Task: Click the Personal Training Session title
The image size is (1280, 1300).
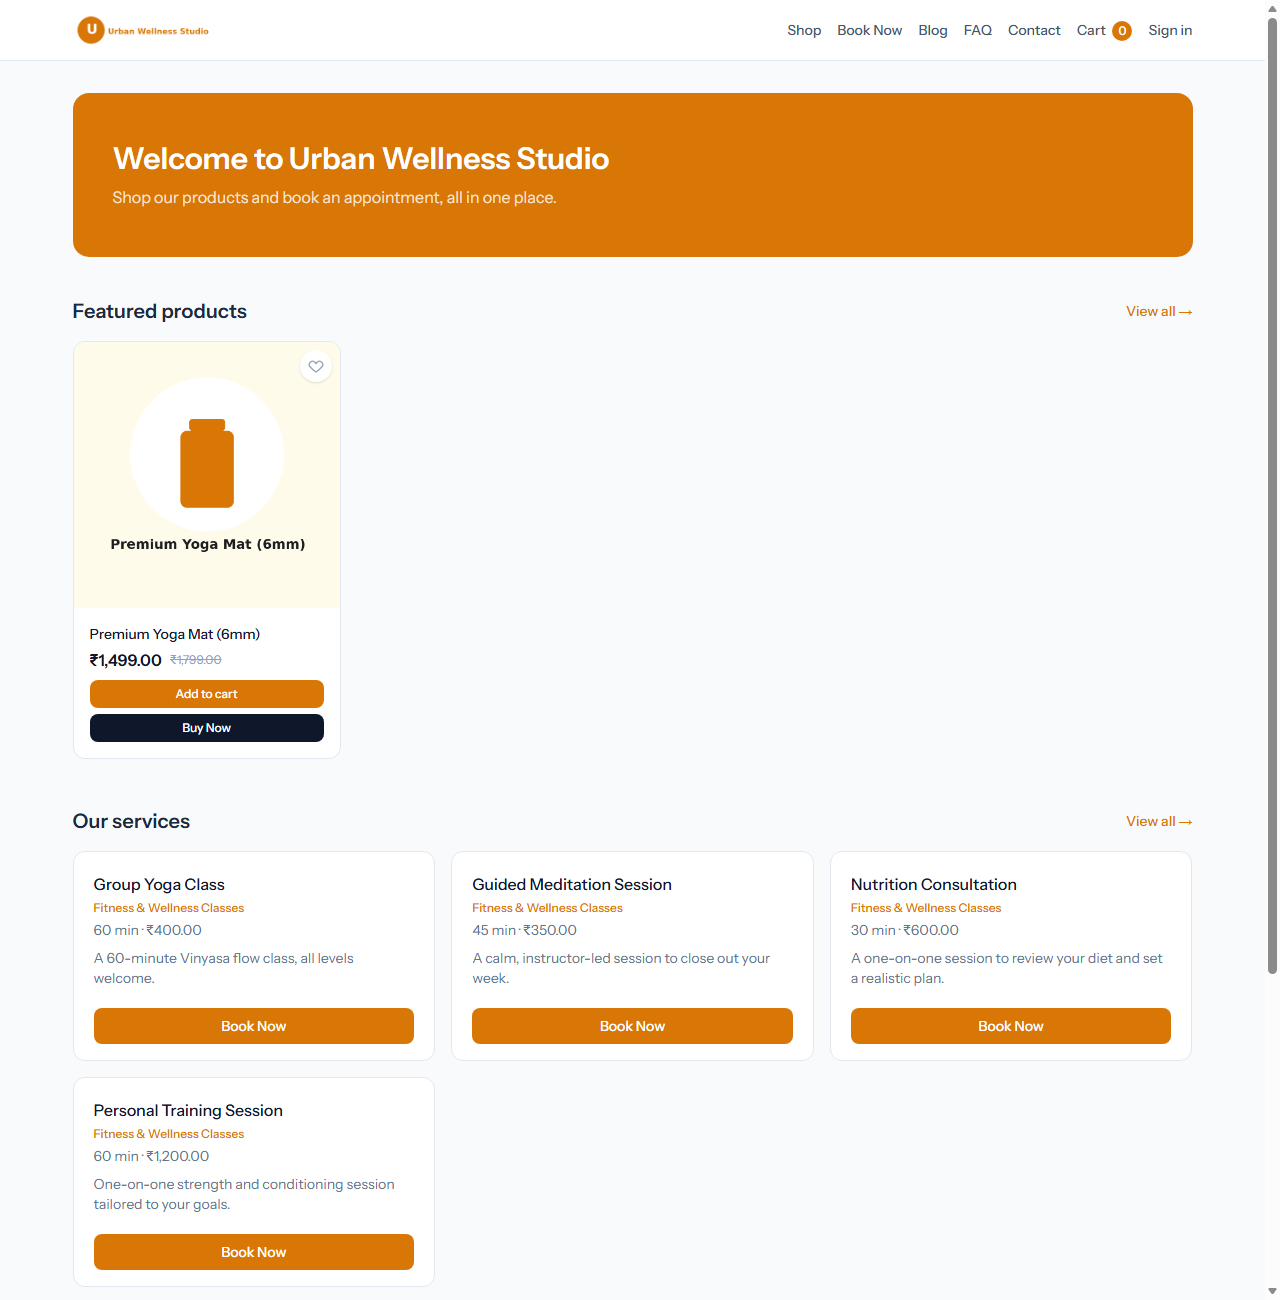Action: 188,1110
